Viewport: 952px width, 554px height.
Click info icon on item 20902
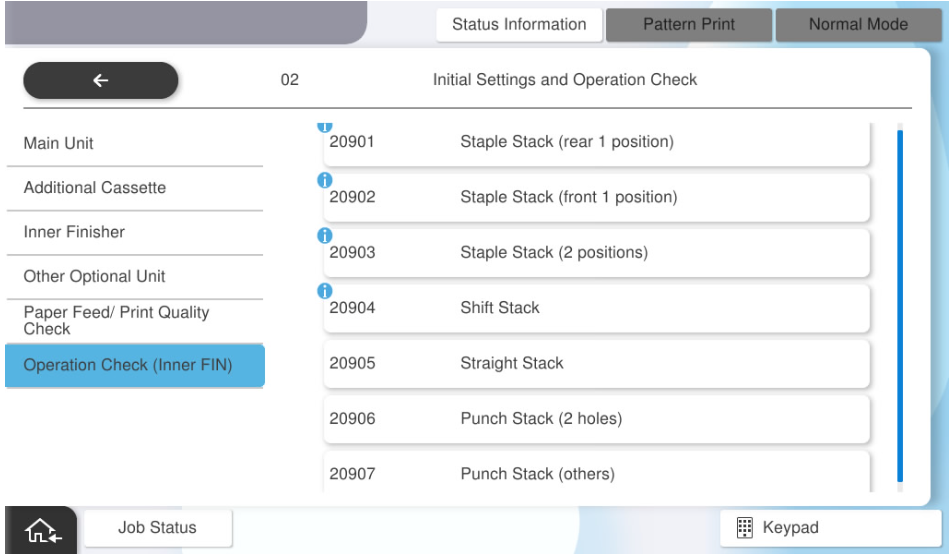tap(324, 180)
